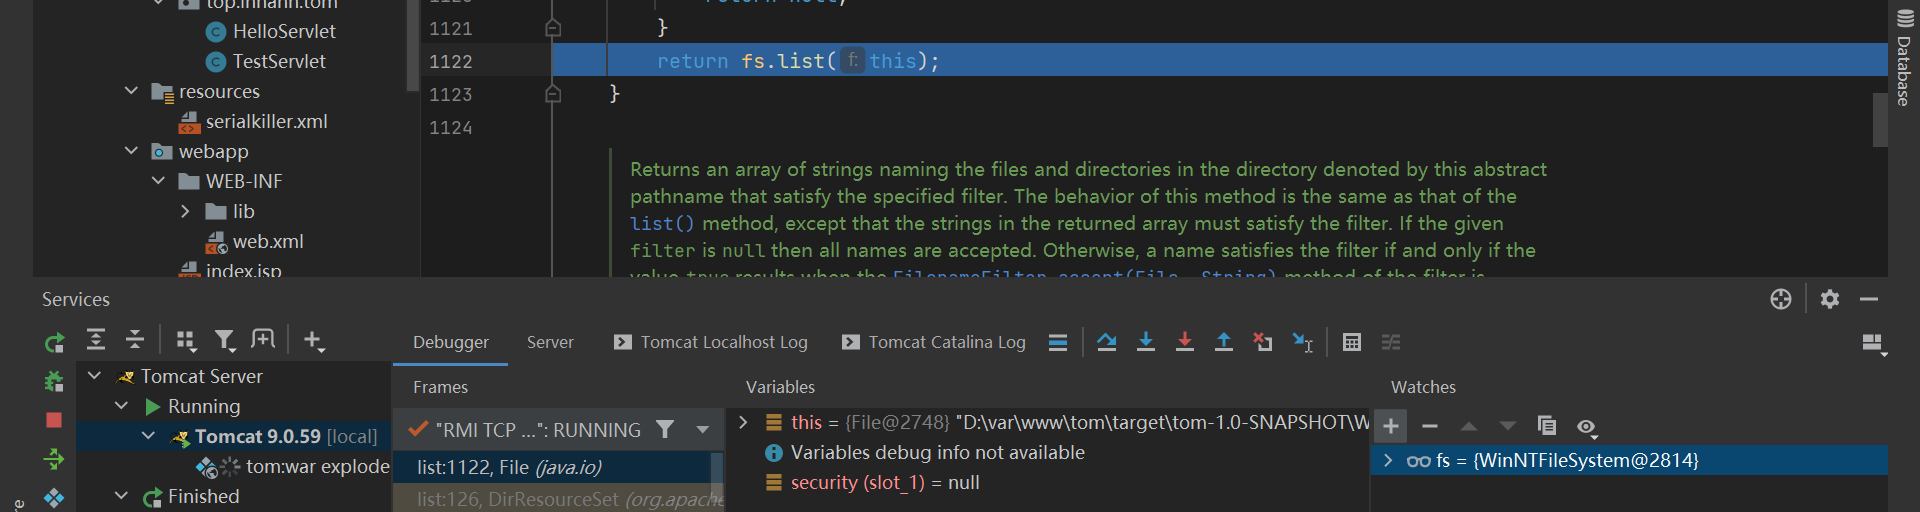Click the Step Over debugger icon
Viewport: 1920px width, 512px height.
(1106, 342)
